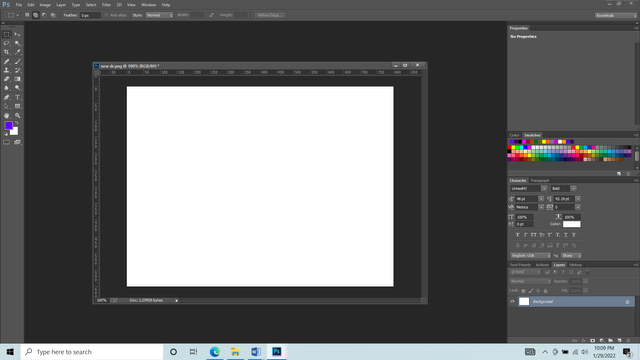
Task: Click the Refine Edge button
Action: point(269,15)
